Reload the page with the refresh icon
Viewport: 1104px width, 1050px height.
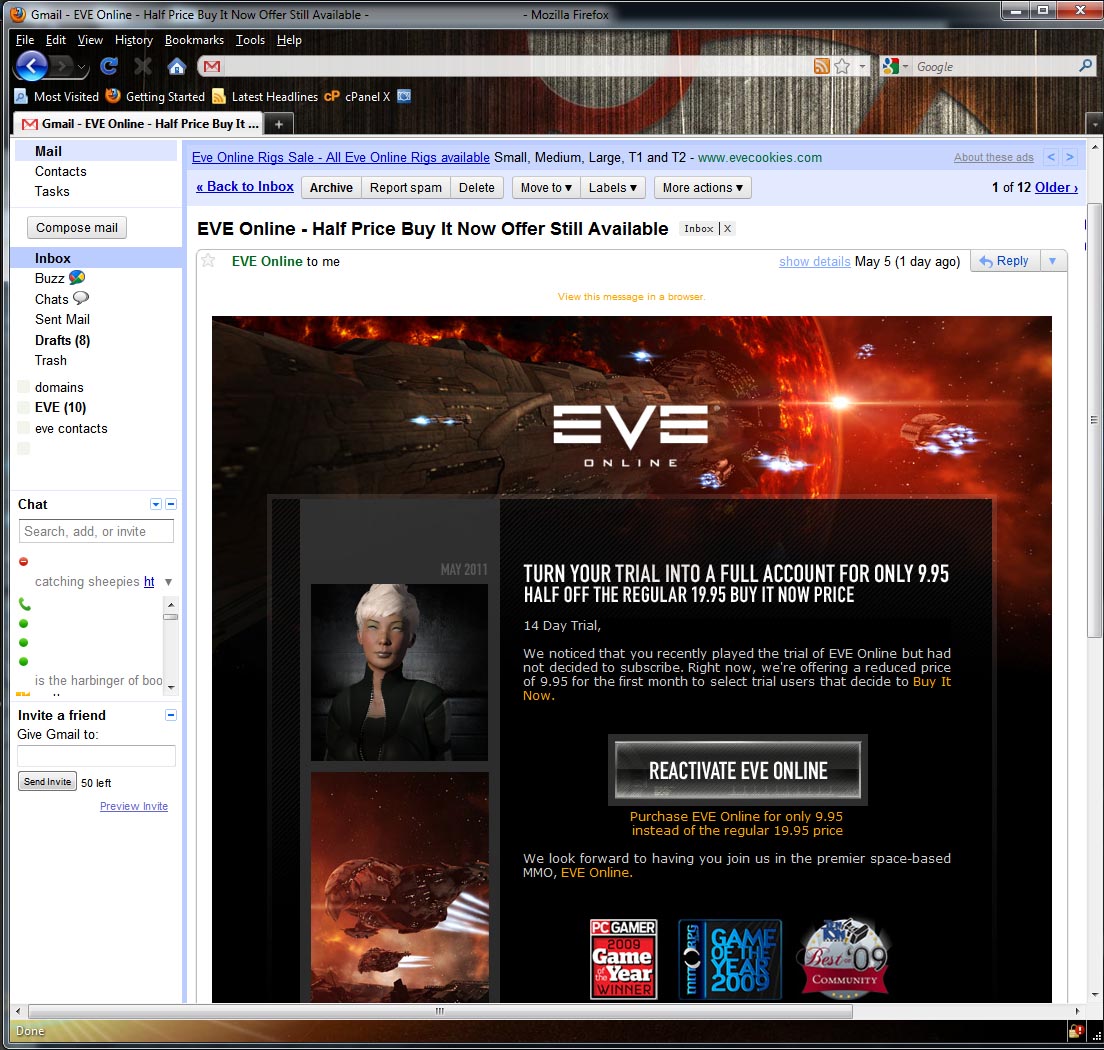coord(108,66)
